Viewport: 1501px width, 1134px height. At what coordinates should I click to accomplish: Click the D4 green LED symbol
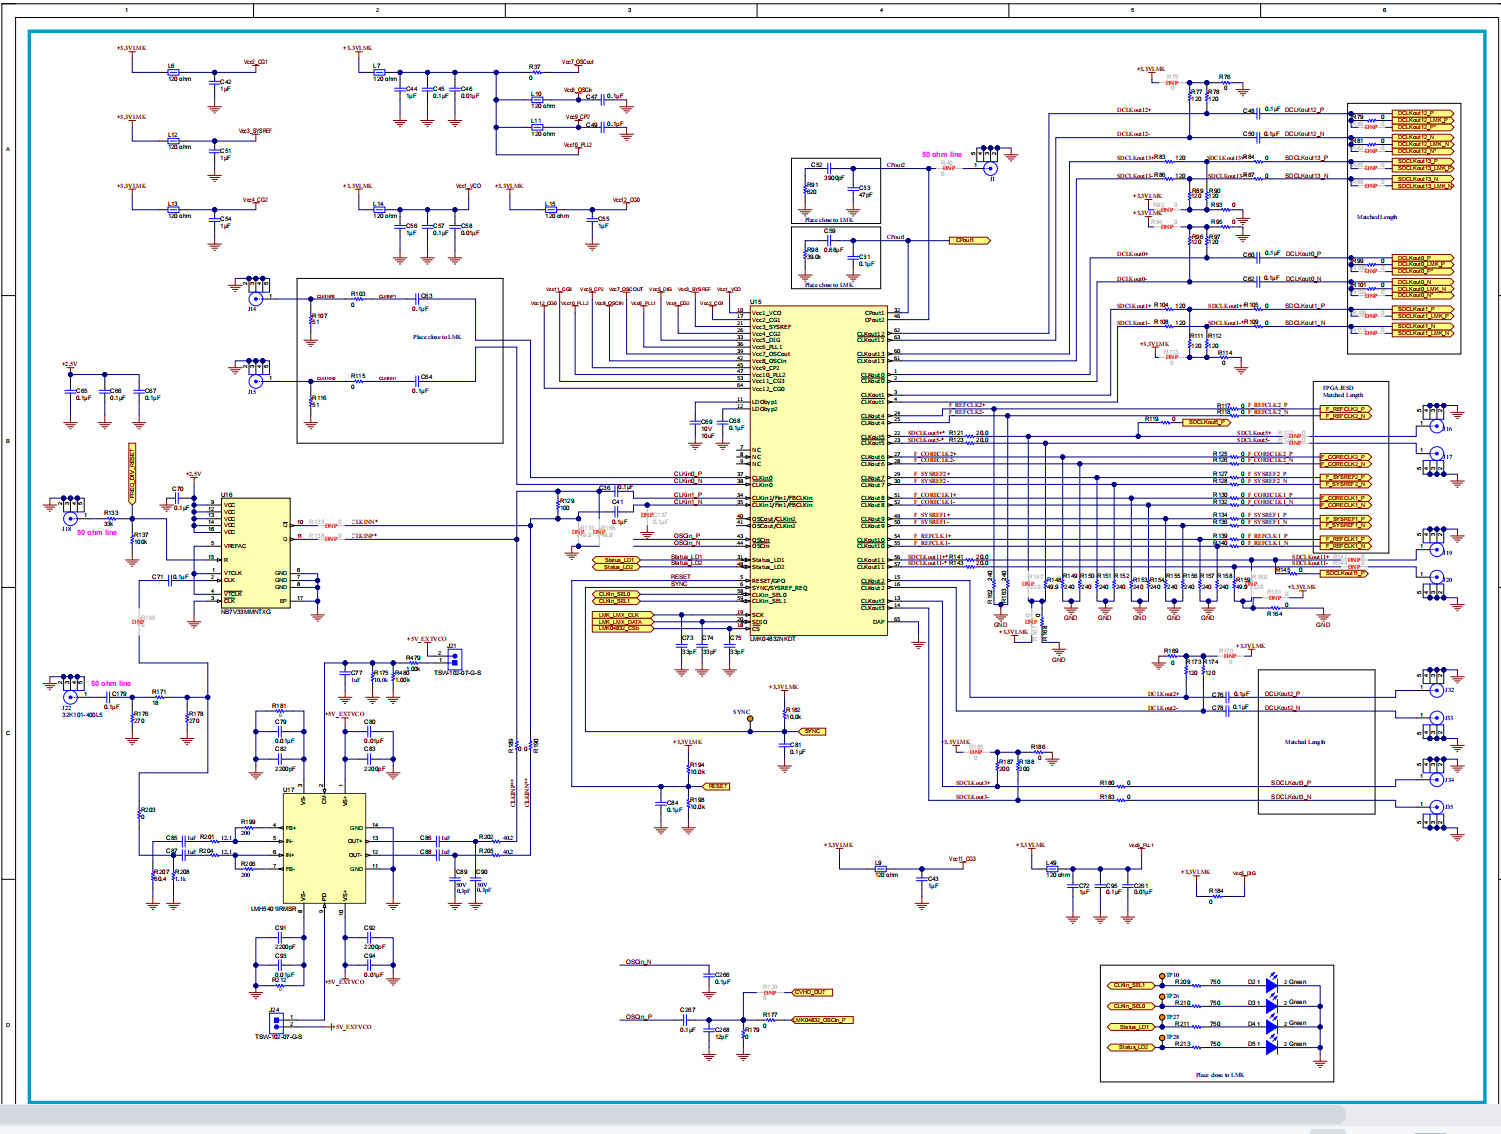[x=1271, y=1027]
